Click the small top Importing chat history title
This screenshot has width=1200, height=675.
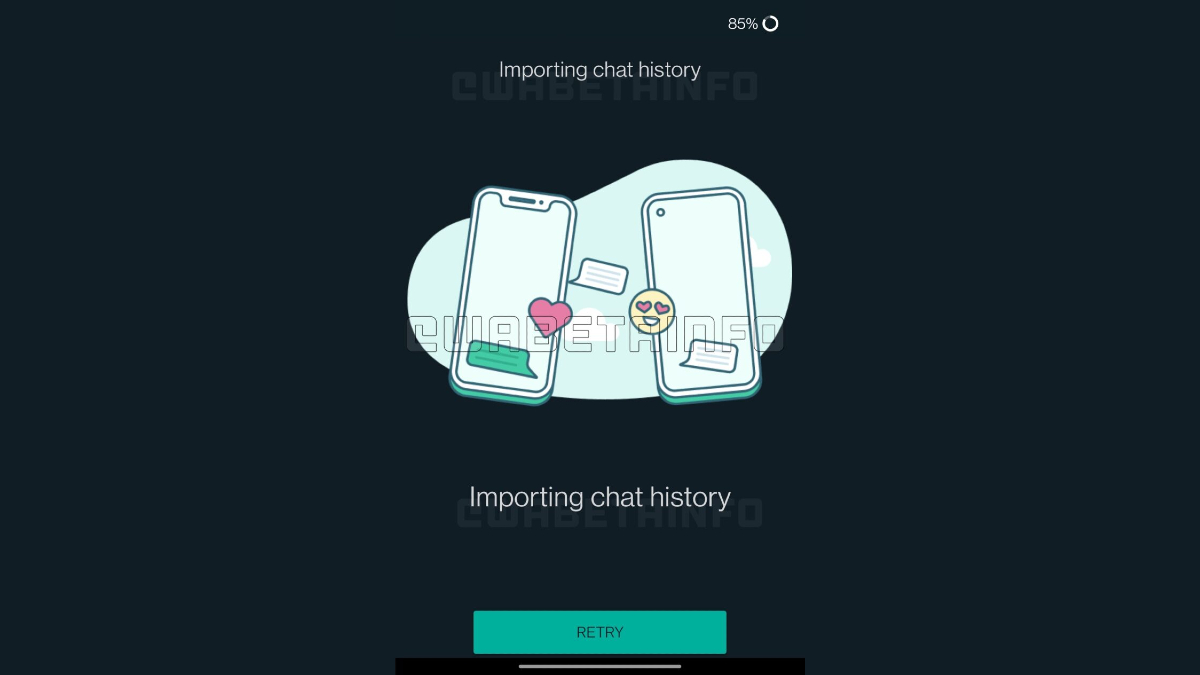[x=600, y=70]
